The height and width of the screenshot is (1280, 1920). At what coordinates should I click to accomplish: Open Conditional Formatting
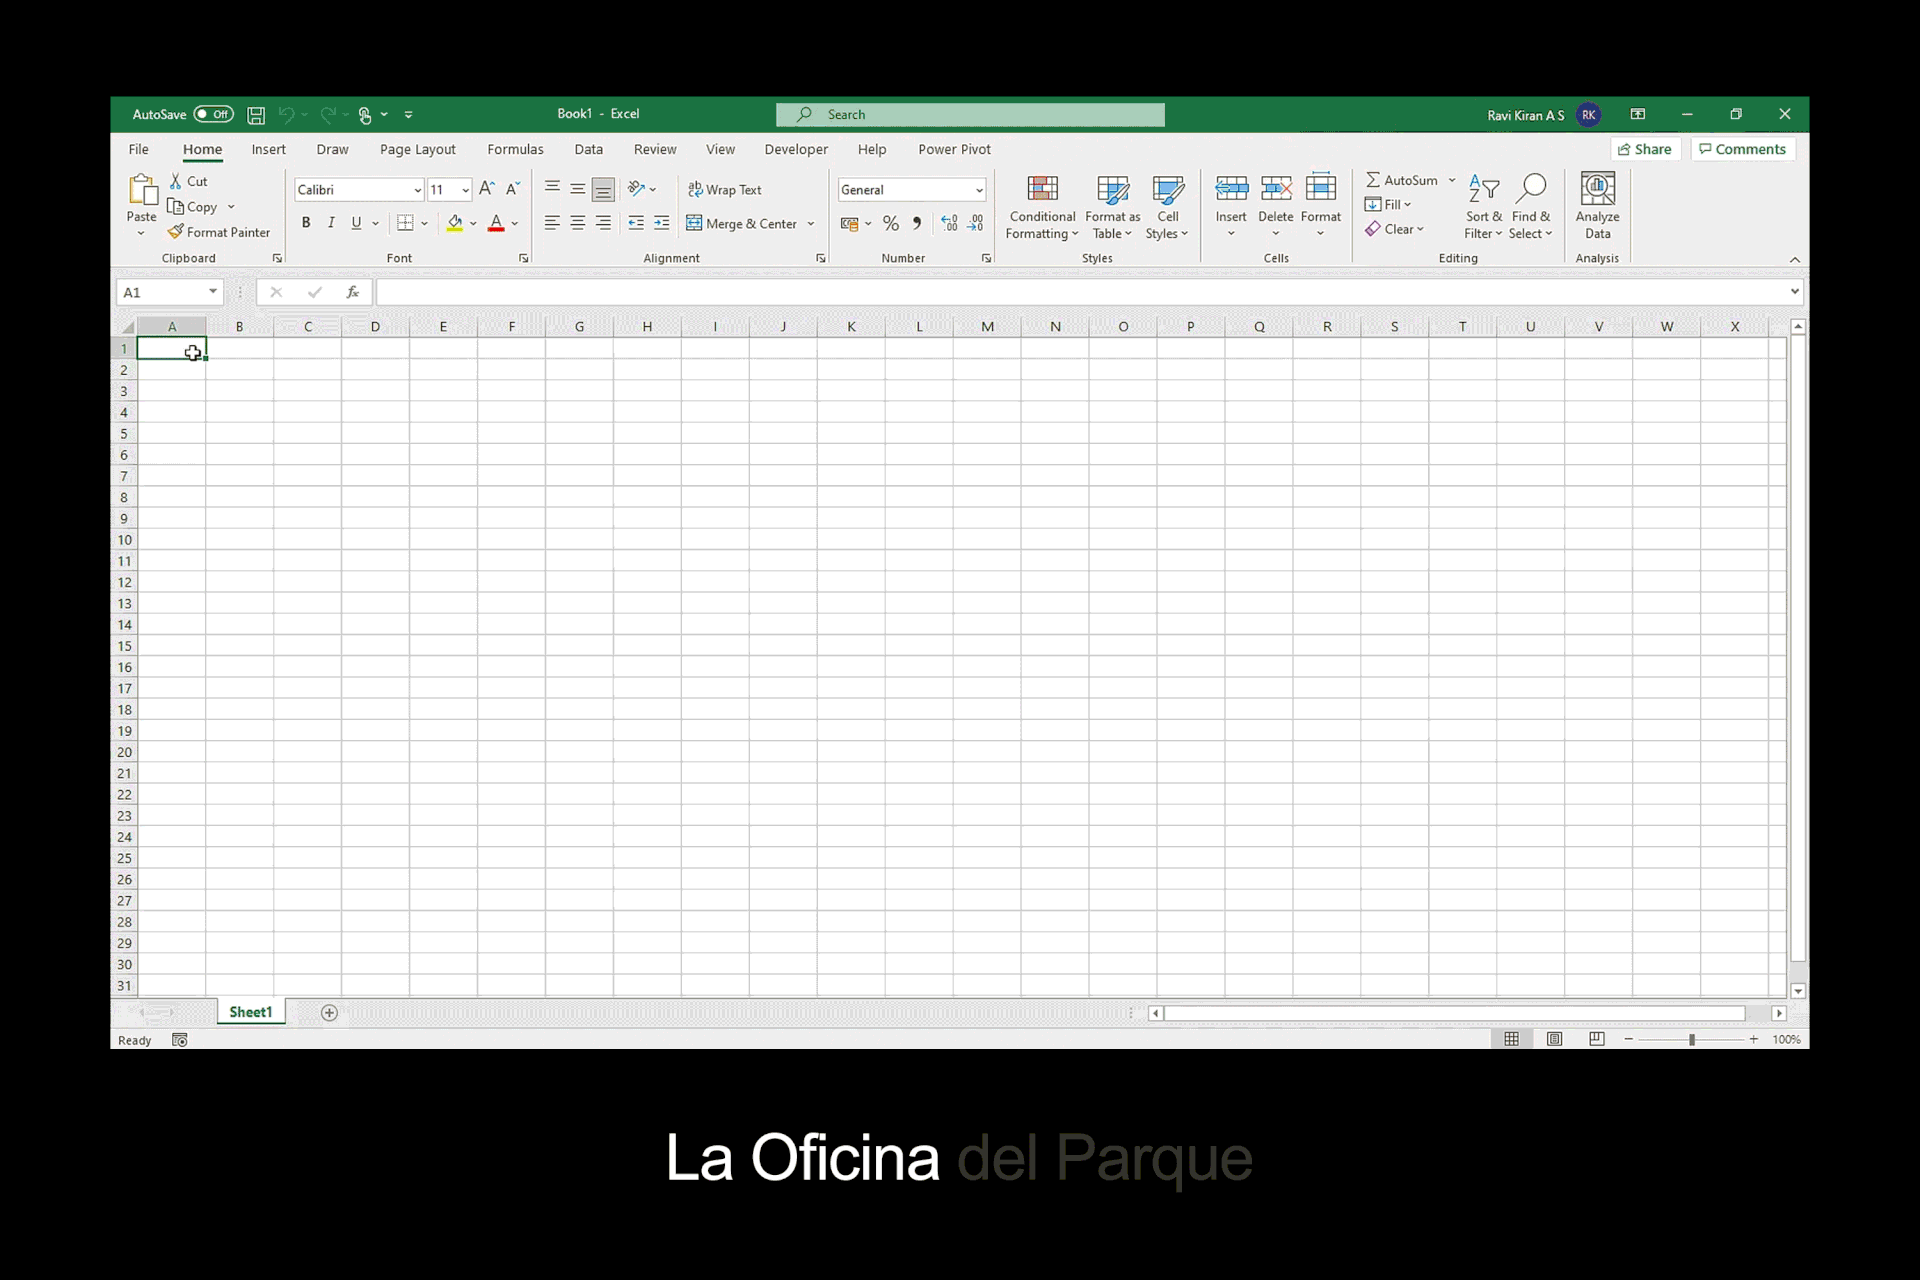[x=1041, y=206]
